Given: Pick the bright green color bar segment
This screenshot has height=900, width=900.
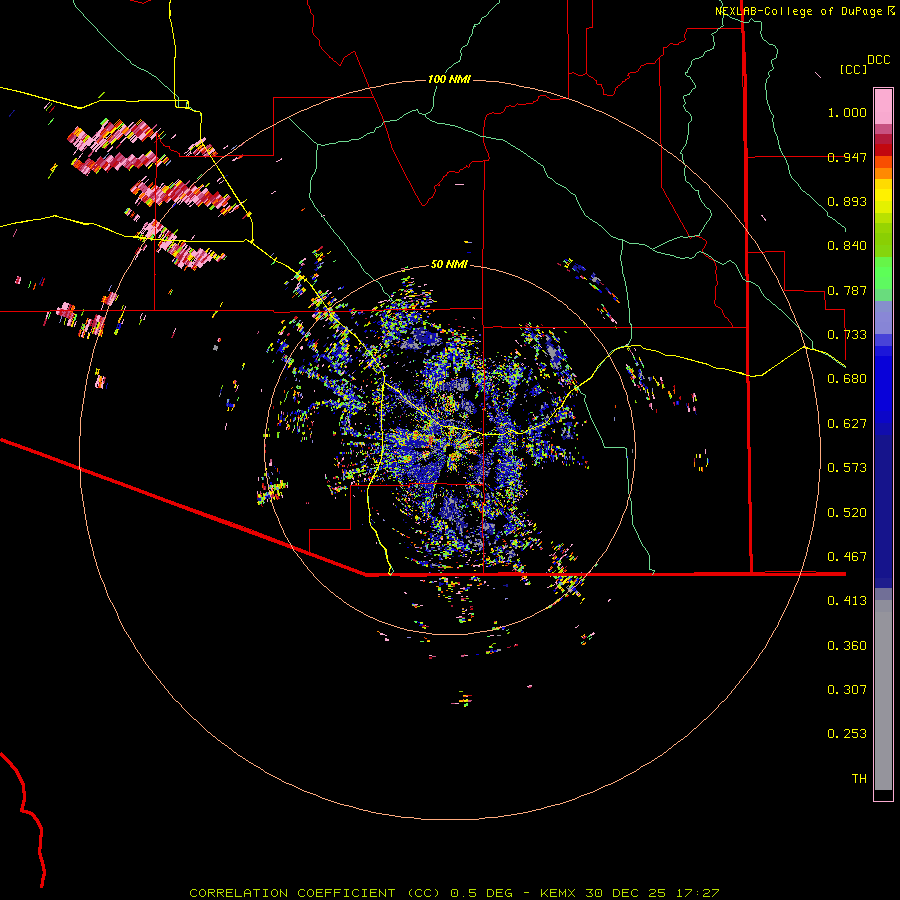Looking at the screenshot, I should click(x=883, y=273).
